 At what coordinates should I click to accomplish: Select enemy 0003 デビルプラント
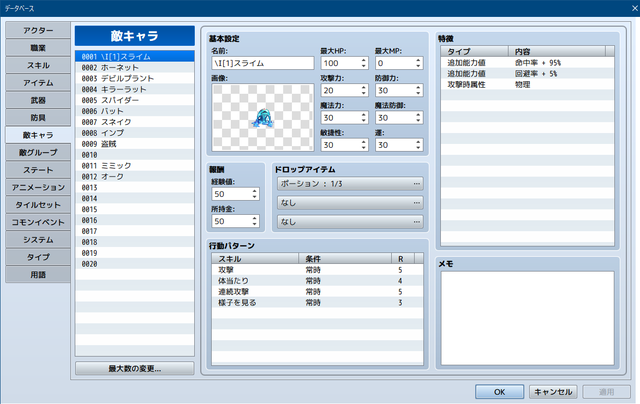point(135,78)
